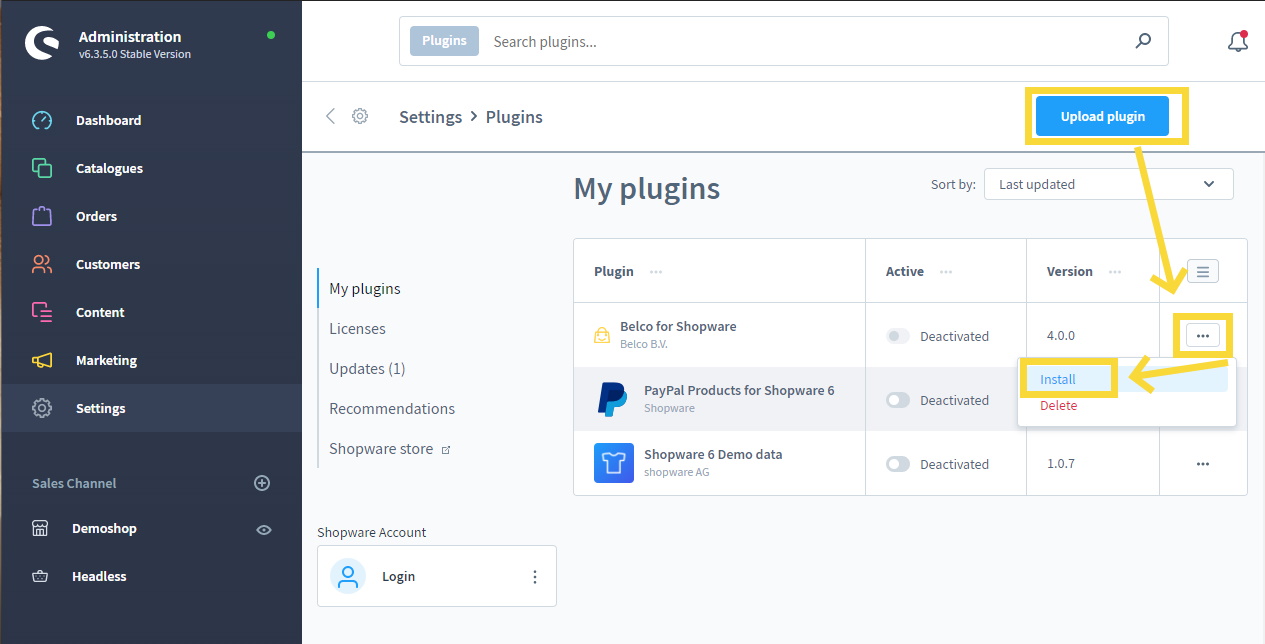Add a new Sales Channel
The height and width of the screenshot is (644, 1265).
(262, 483)
